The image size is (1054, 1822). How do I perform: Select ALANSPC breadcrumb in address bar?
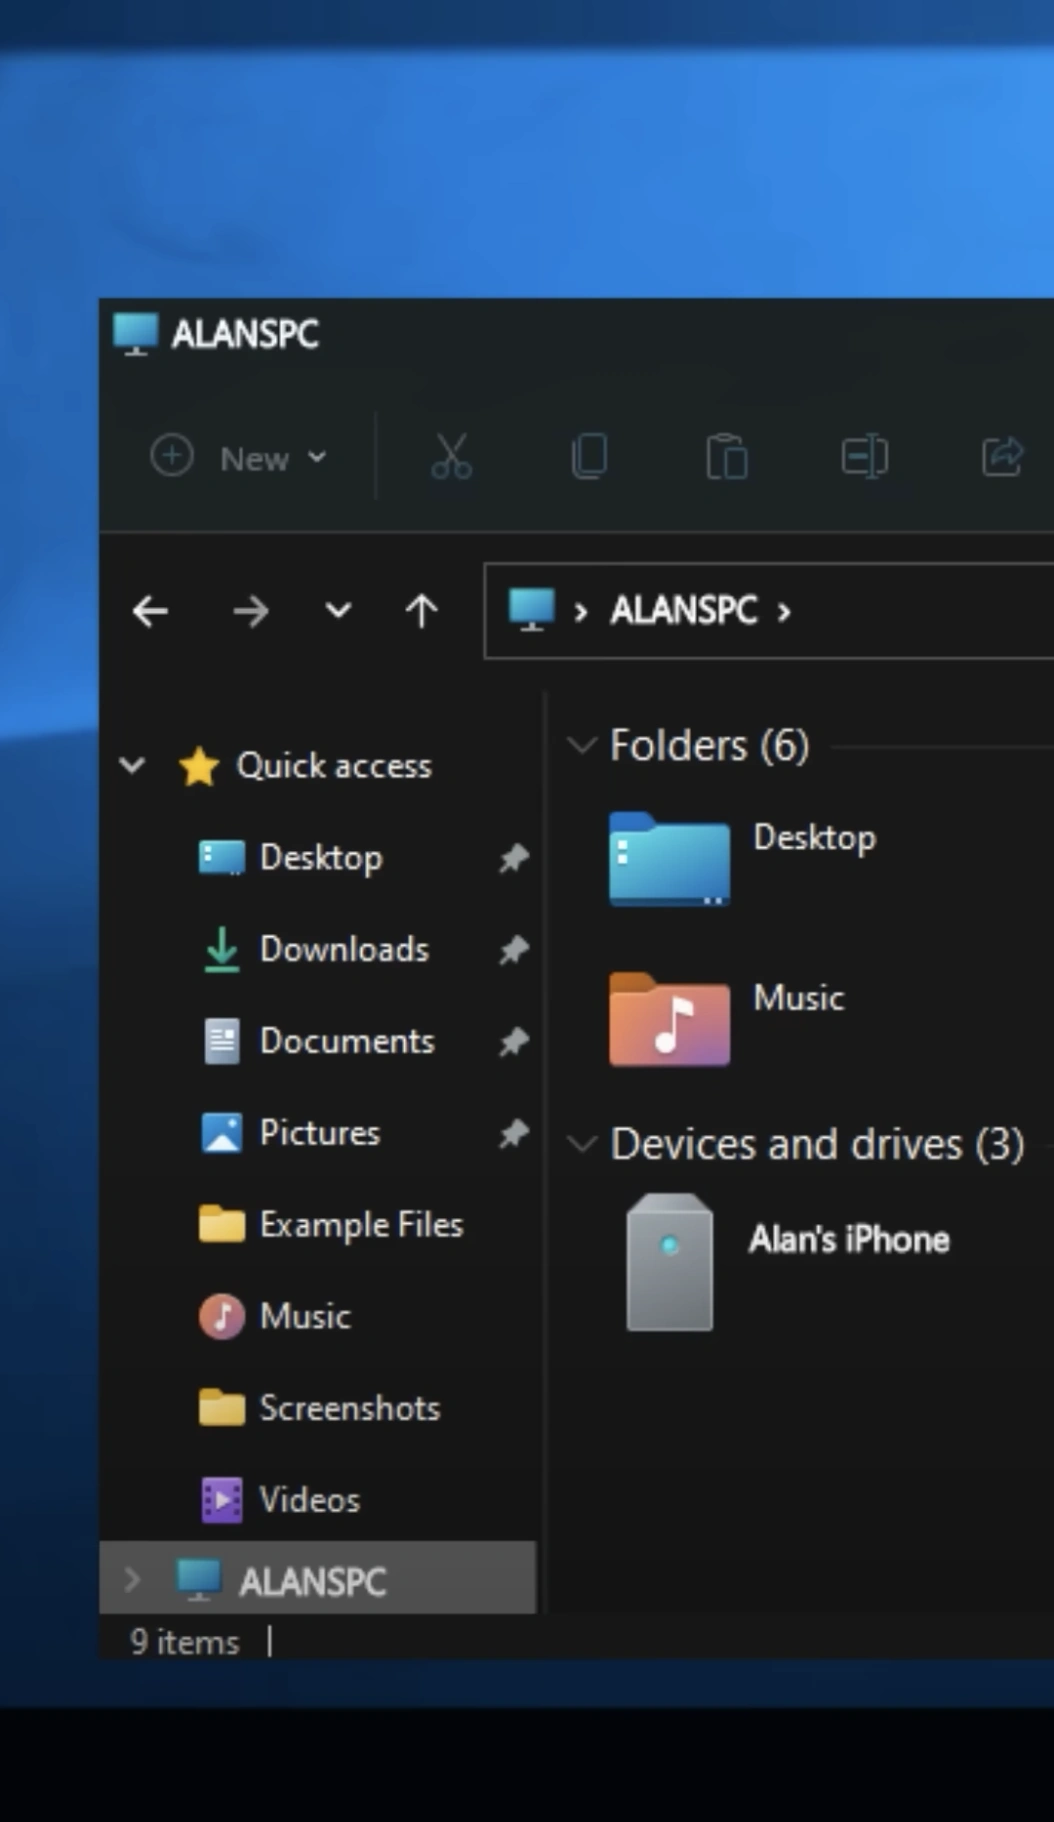coord(684,610)
